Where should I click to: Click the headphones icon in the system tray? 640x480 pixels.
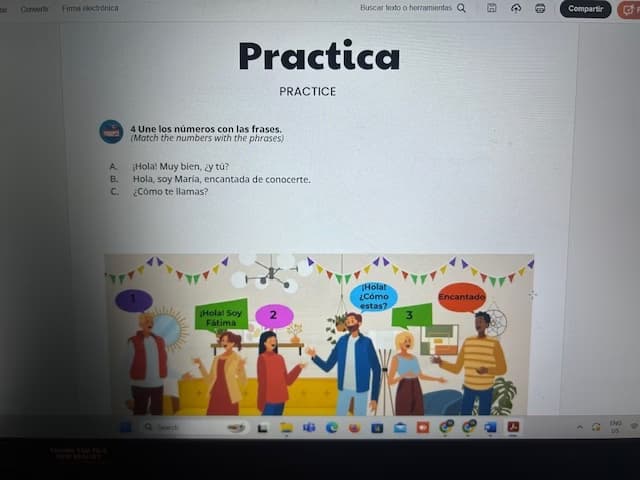(596, 427)
